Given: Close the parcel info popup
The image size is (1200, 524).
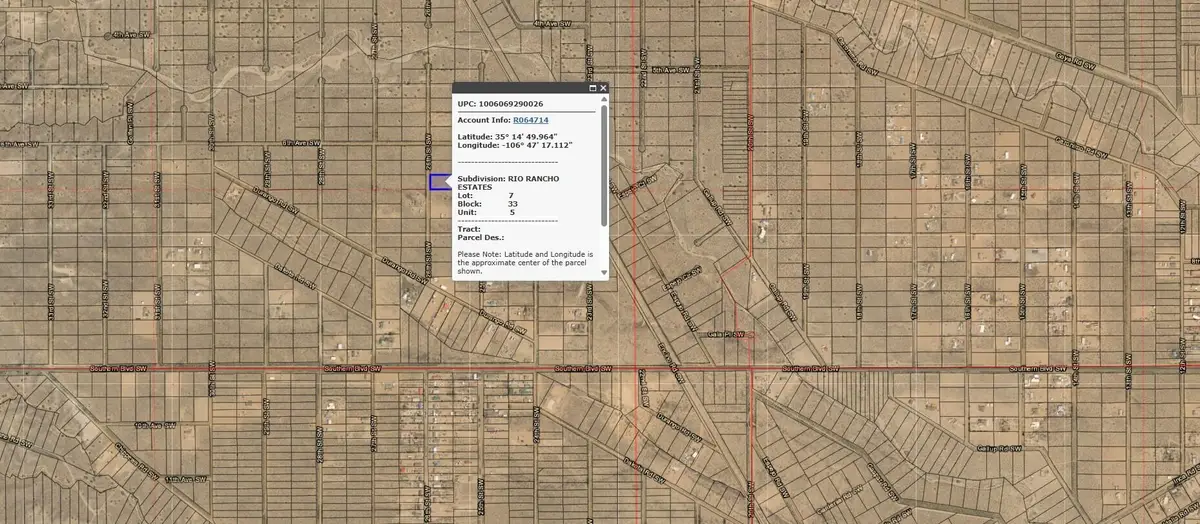Looking at the screenshot, I should click(x=603, y=88).
